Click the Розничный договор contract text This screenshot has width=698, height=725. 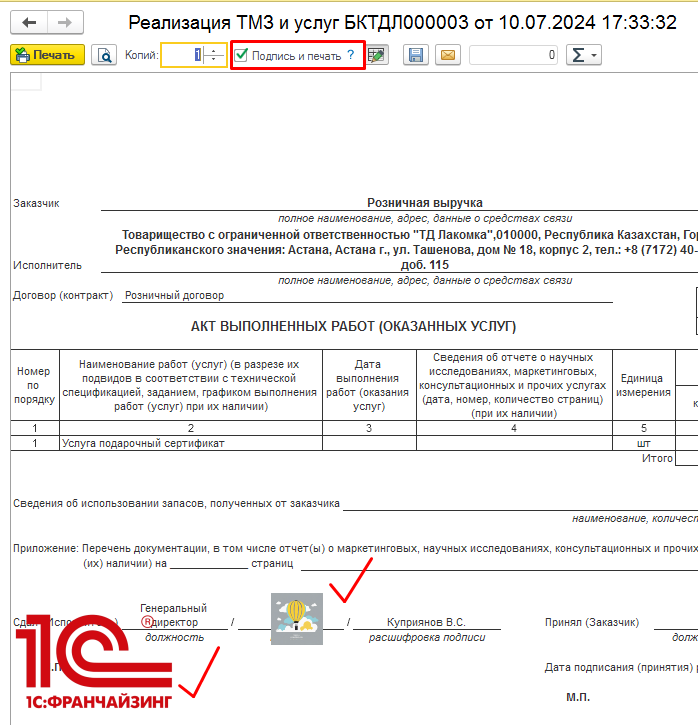174,295
